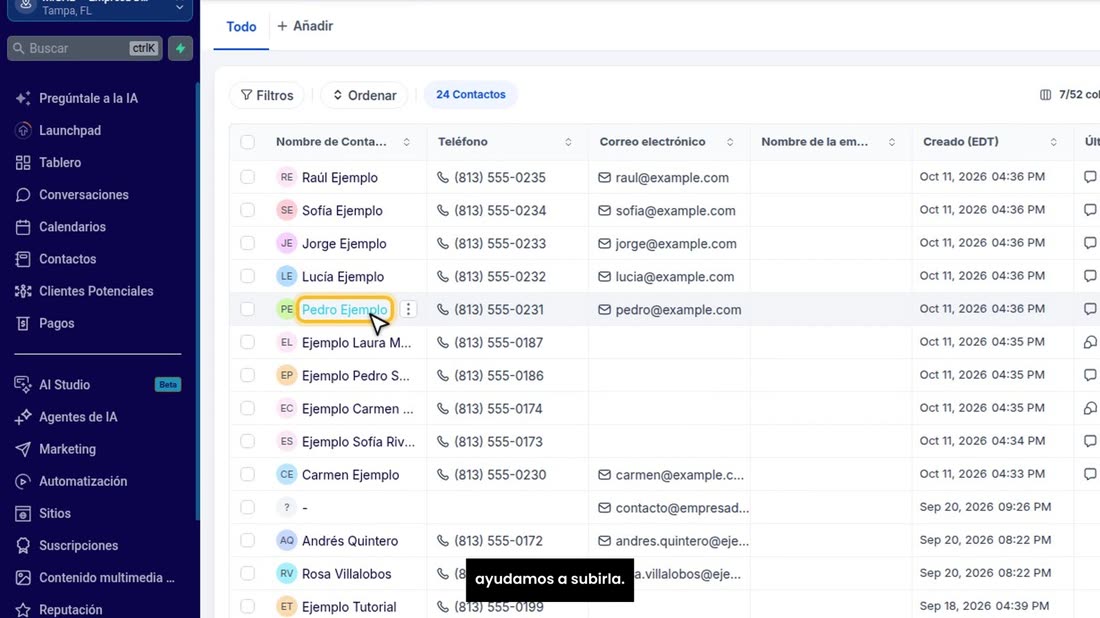The width and height of the screenshot is (1100, 618).
Task: Sort by Creado (EDT) column arrows
Action: [1053, 142]
